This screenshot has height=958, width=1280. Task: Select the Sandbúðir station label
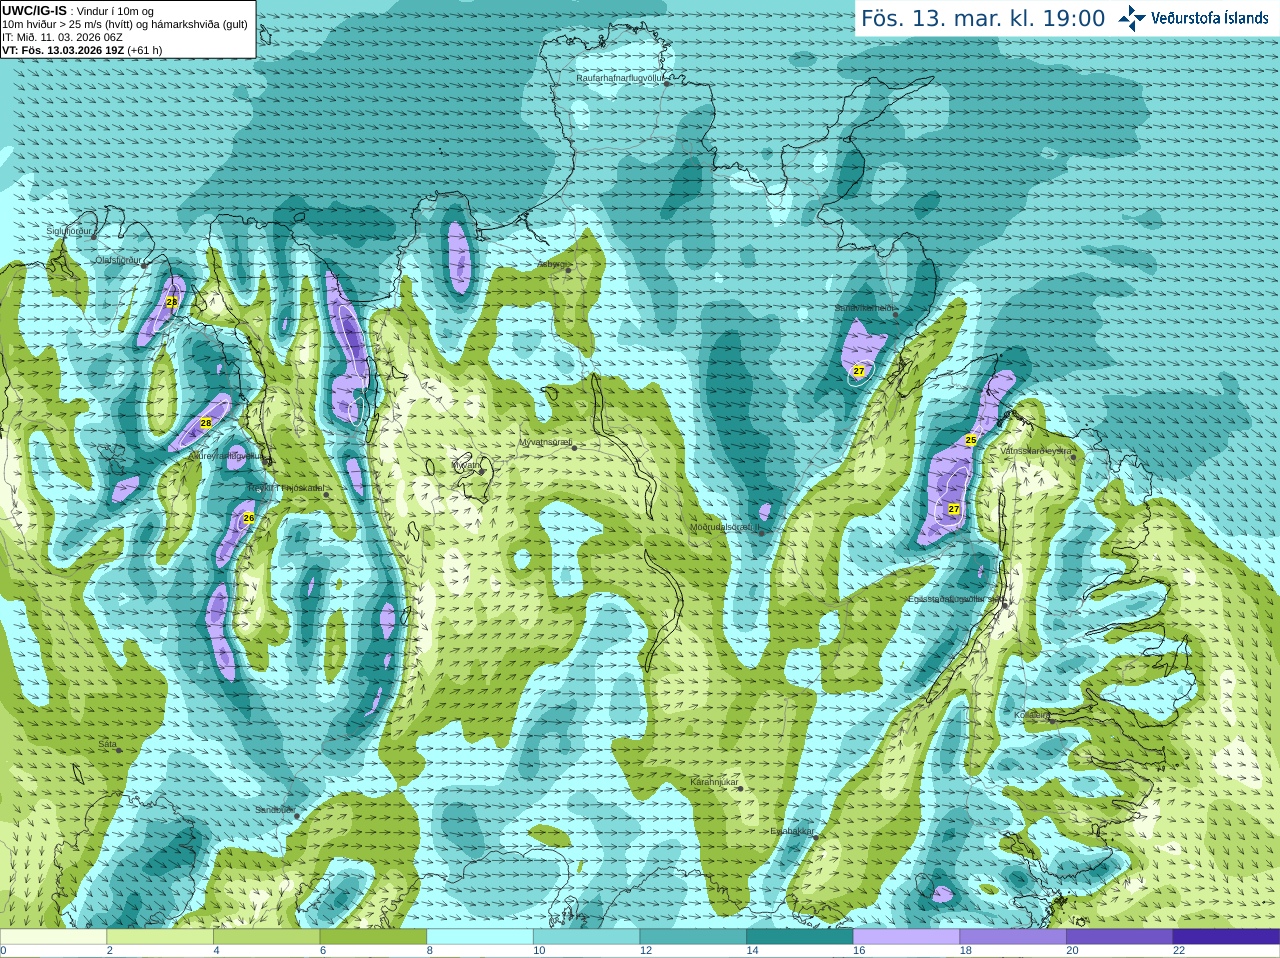coord(274,810)
